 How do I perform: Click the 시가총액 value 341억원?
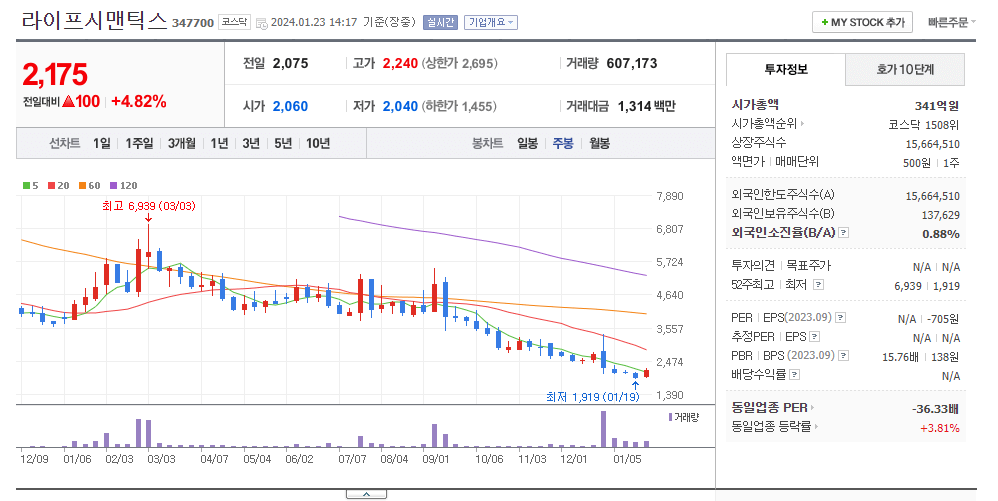click(x=937, y=106)
